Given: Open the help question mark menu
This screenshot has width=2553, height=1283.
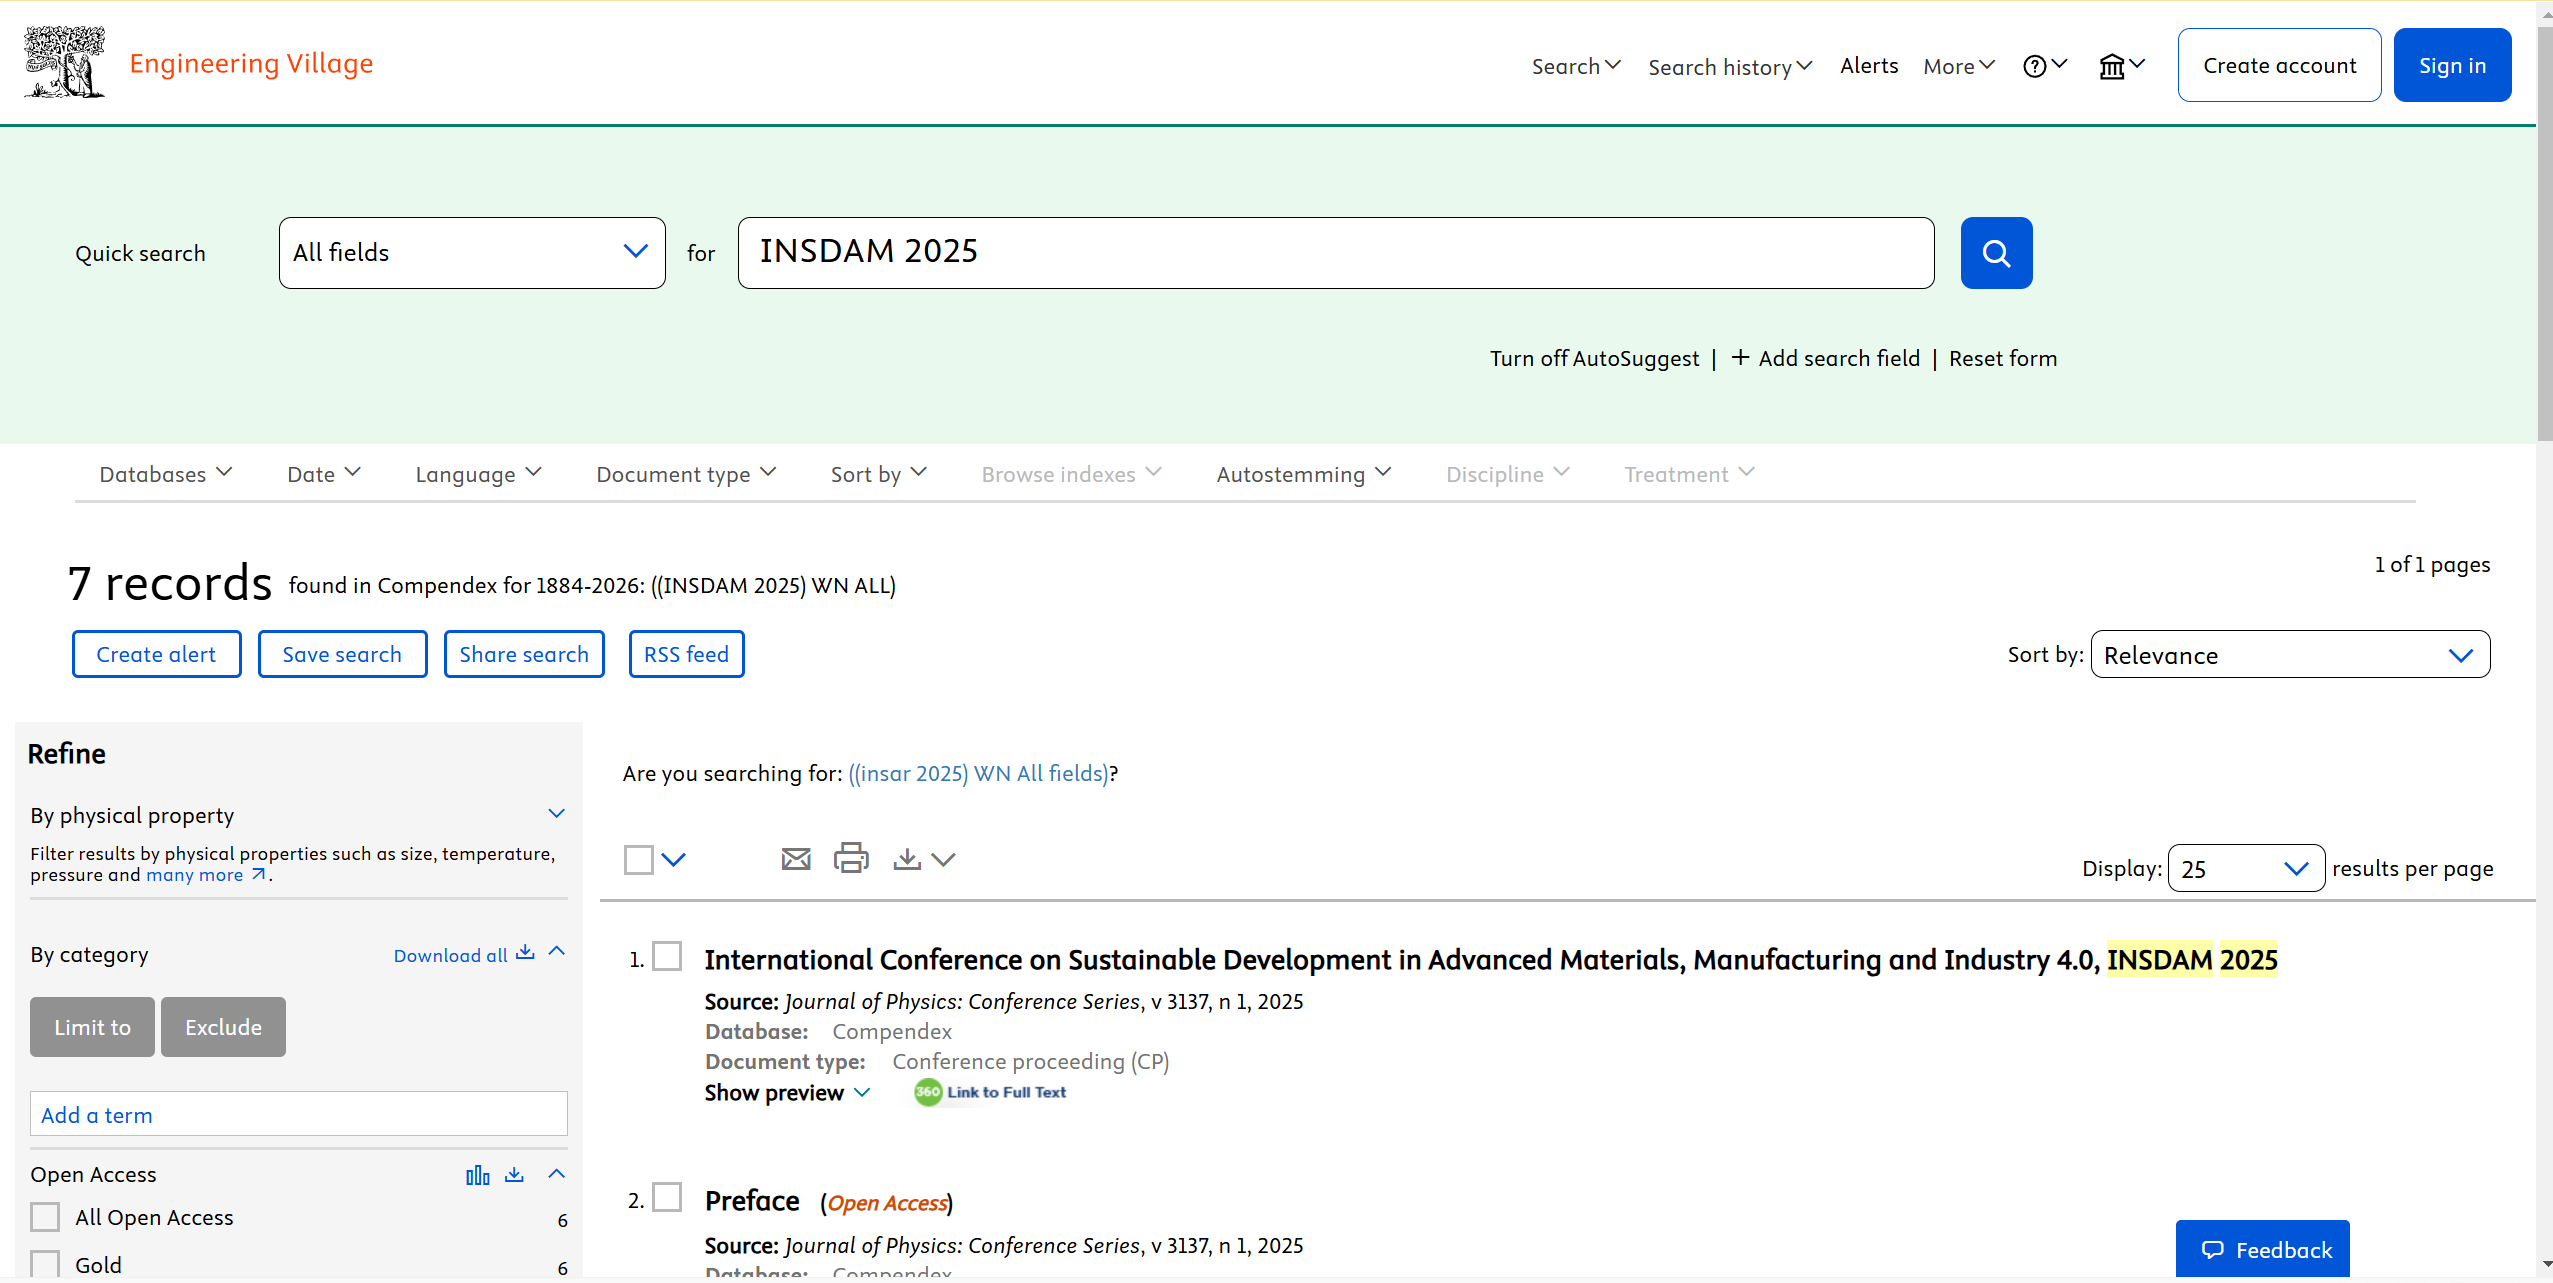Looking at the screenshot, I should pyautogui.click(x=2044, y=66).
